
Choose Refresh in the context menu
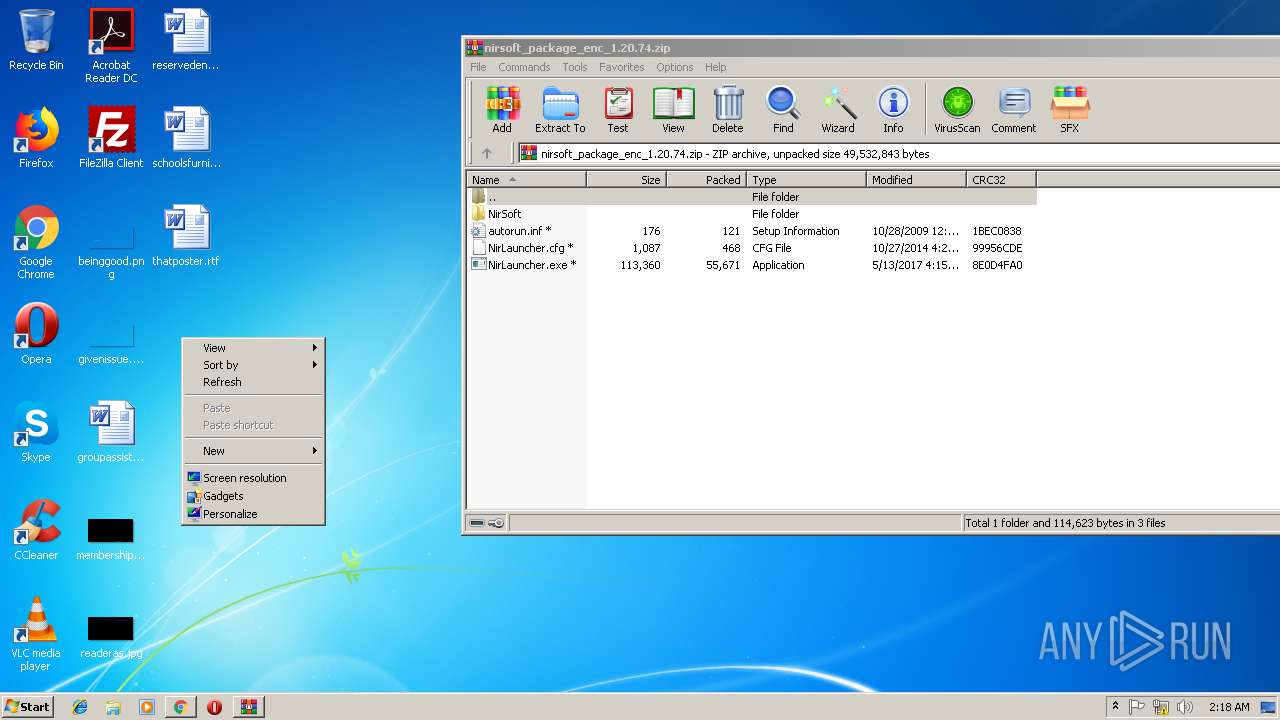click(x=254, y=382)
